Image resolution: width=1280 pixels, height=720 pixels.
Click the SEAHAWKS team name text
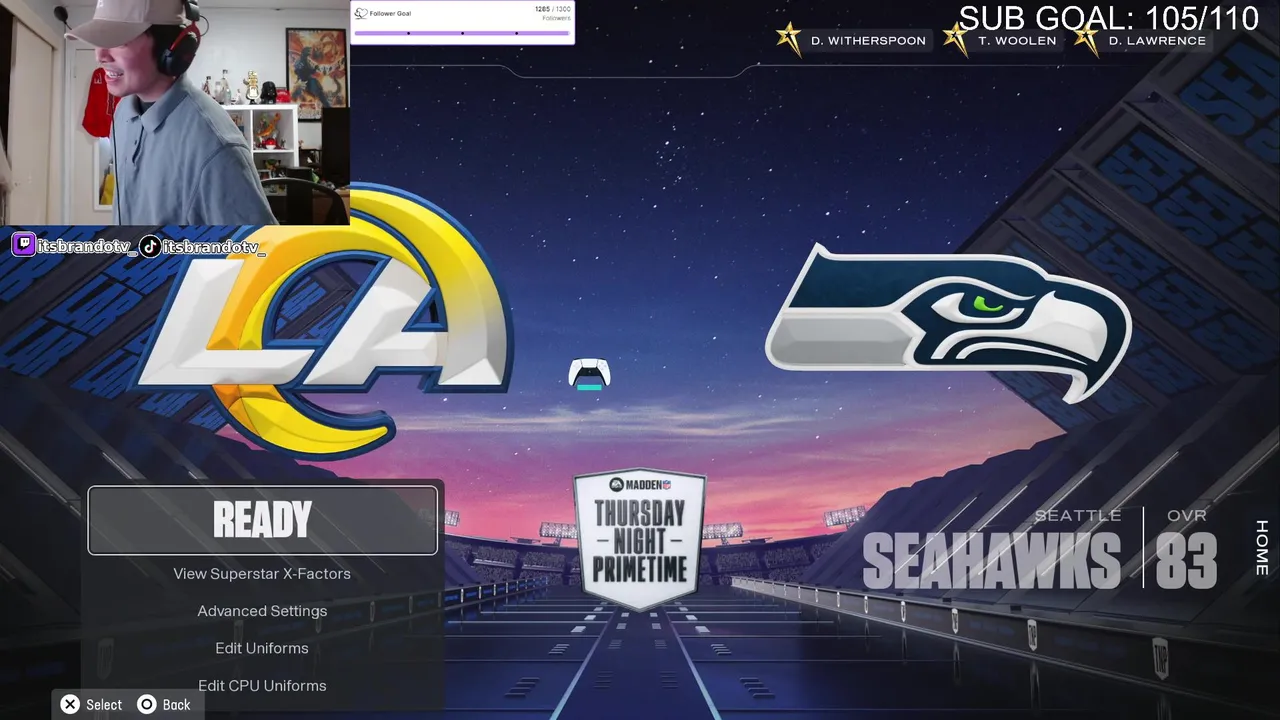pyautogui.click(x=992, y=560)
